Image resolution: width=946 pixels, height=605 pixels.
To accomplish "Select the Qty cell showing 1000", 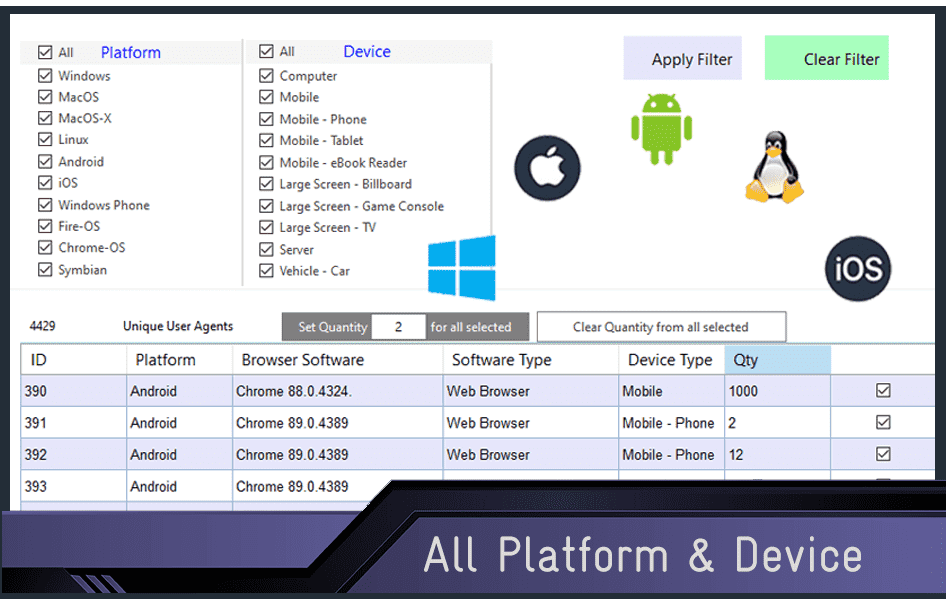I will point(777,392).
